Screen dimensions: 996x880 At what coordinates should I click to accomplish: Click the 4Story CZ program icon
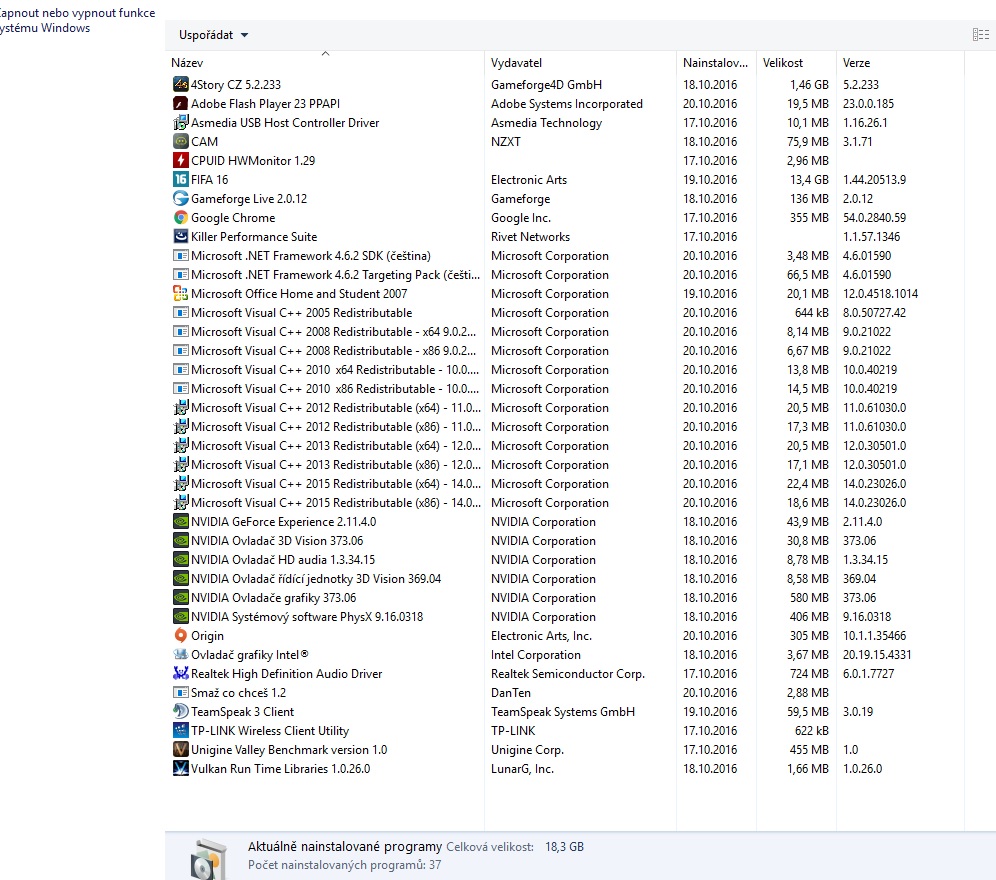click(x=180, y=85)
